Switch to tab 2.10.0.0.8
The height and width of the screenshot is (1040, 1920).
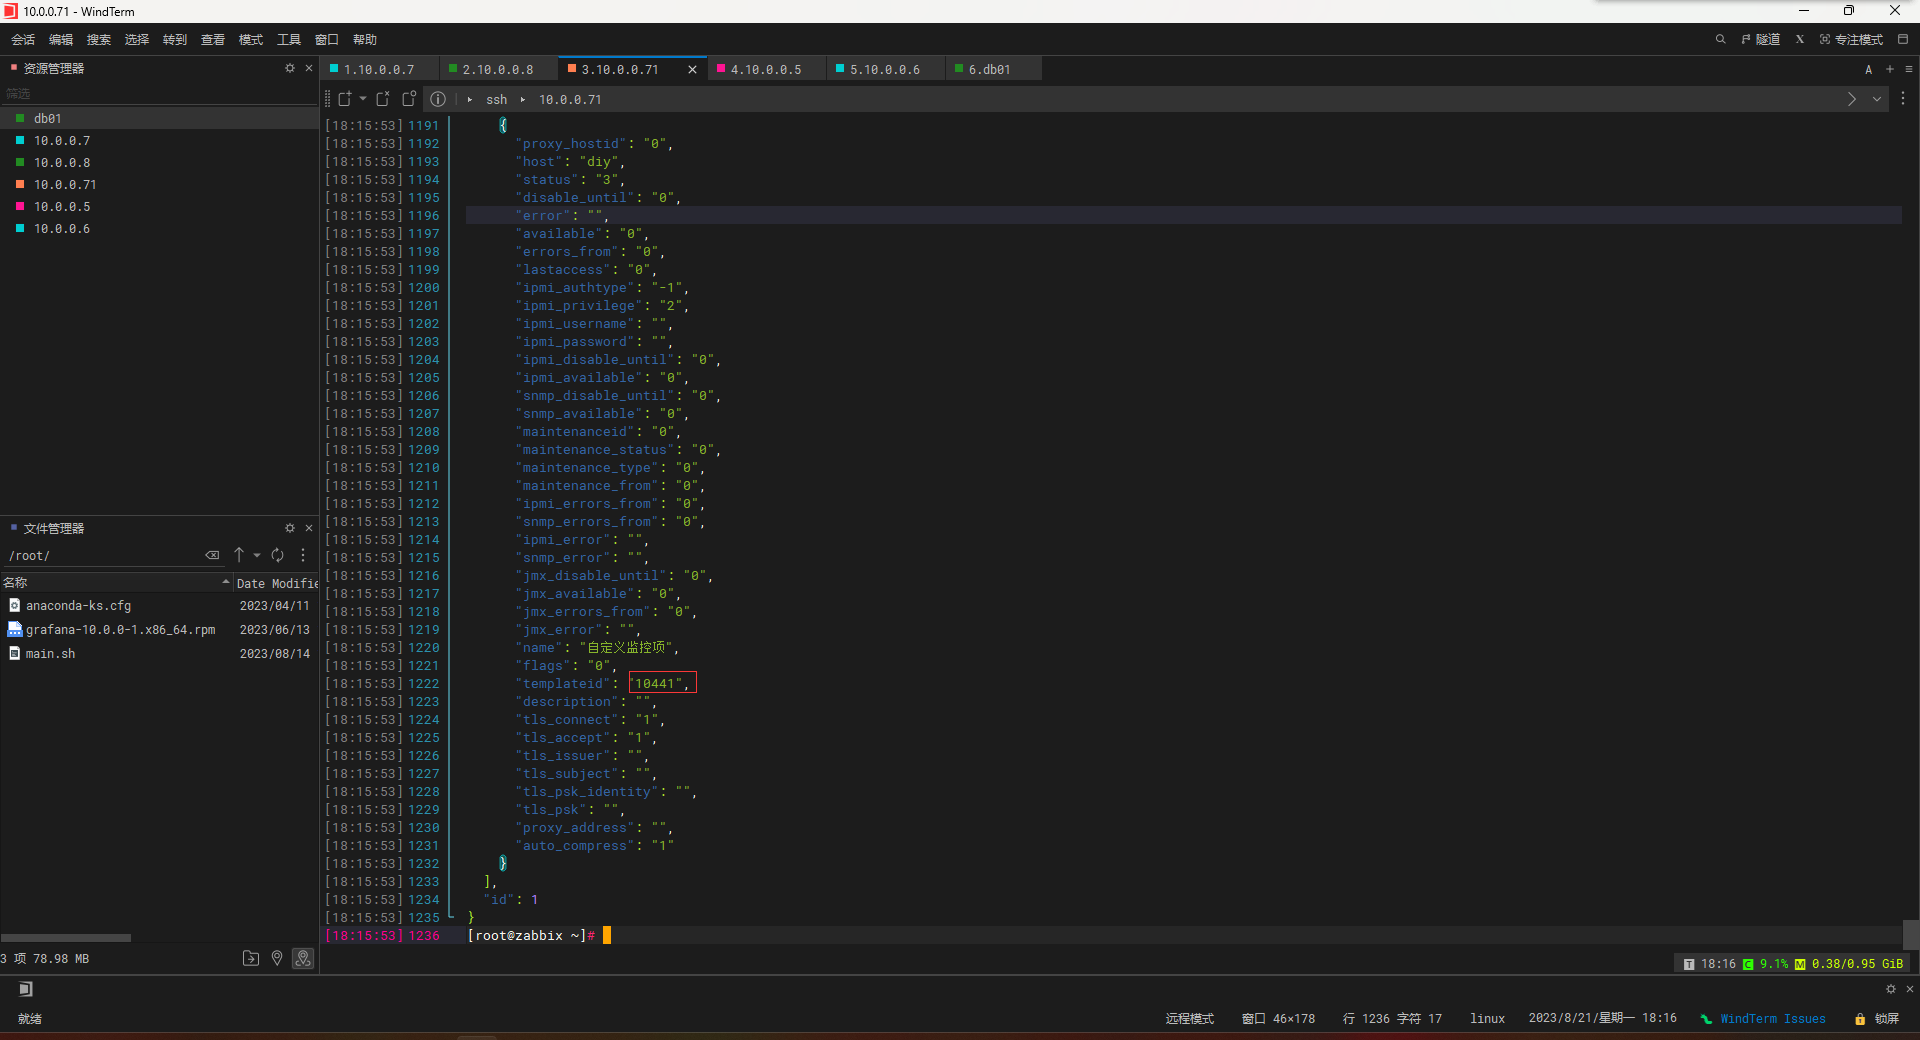[498, 69]
